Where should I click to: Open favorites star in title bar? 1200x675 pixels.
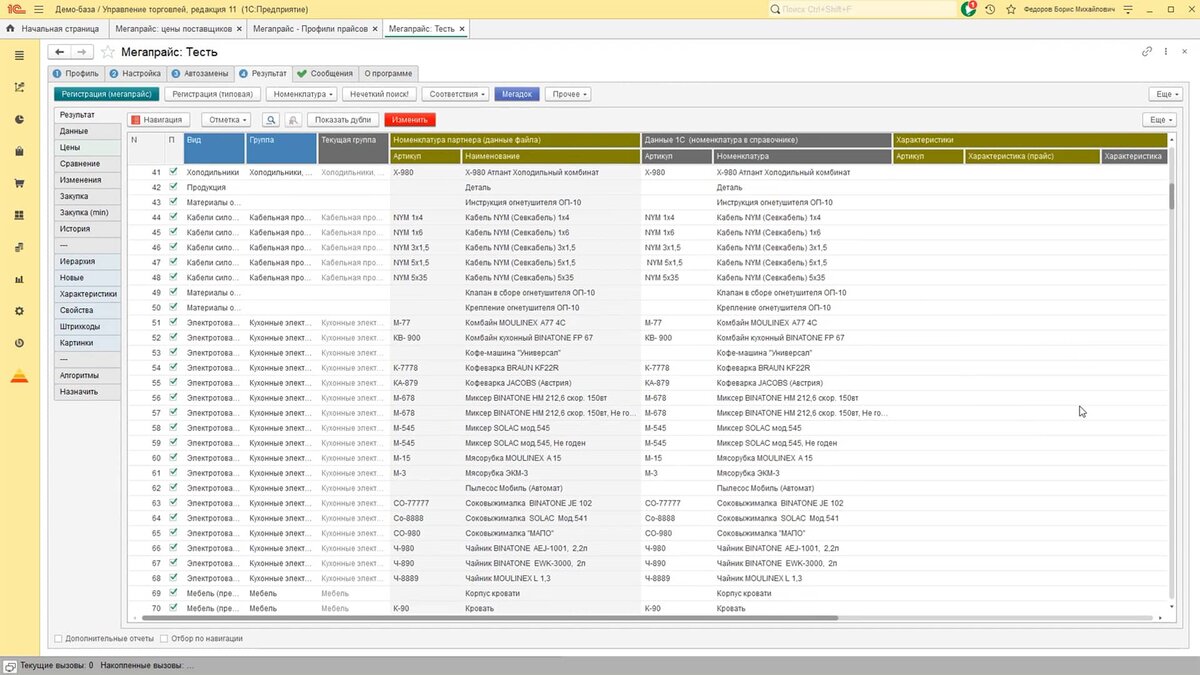pos(1010,9)
